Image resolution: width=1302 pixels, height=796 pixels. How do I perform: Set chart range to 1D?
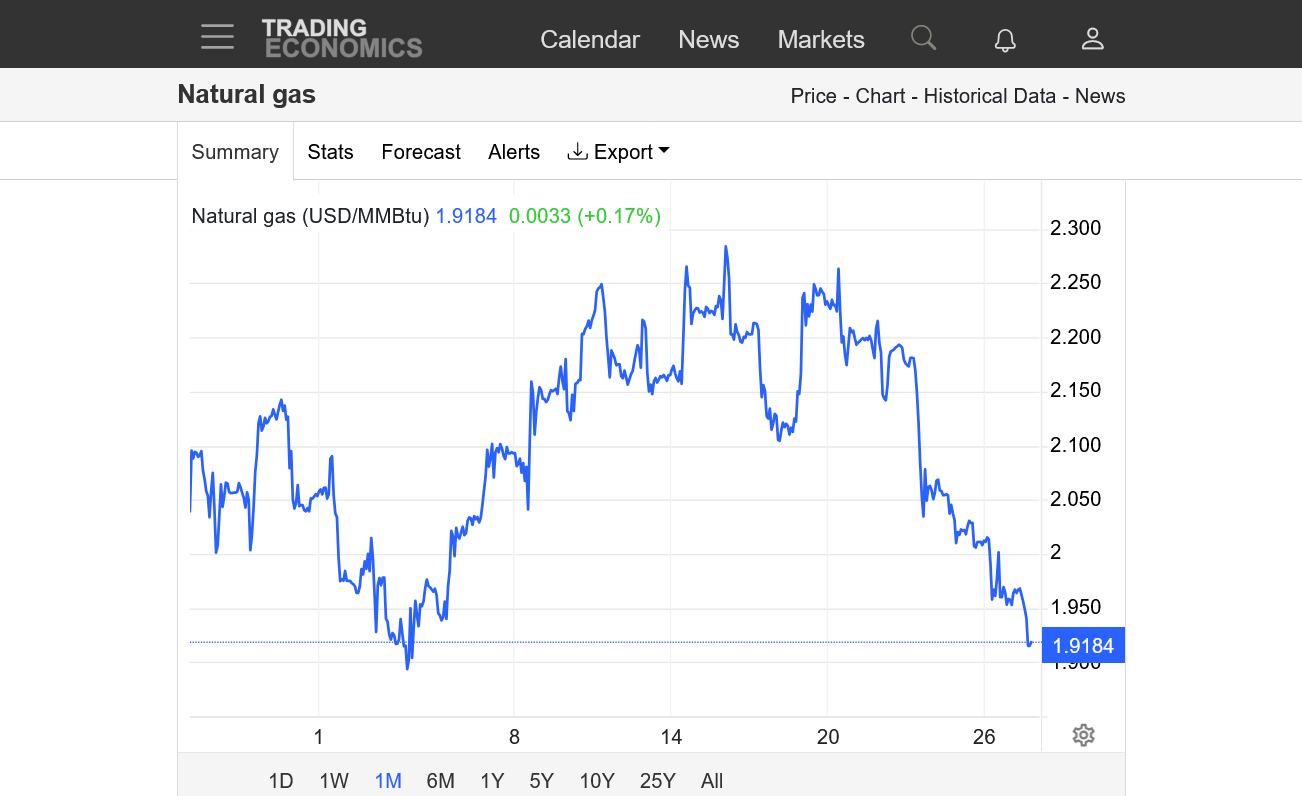coord(281,781)
